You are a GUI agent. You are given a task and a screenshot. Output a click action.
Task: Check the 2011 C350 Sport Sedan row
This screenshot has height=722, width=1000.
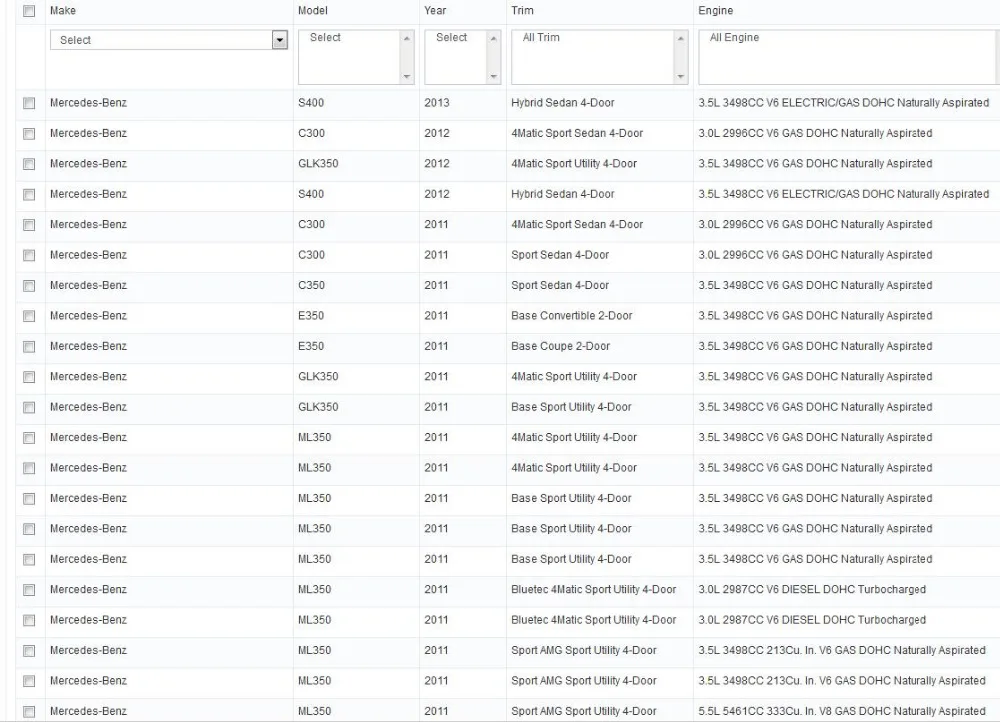coord(29,286)
